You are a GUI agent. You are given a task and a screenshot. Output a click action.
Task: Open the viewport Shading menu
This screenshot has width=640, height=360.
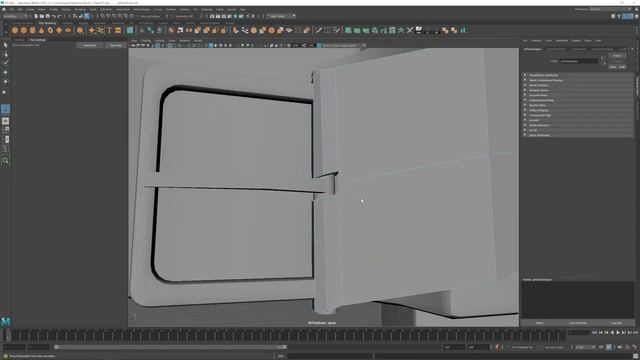coord(146,40)
